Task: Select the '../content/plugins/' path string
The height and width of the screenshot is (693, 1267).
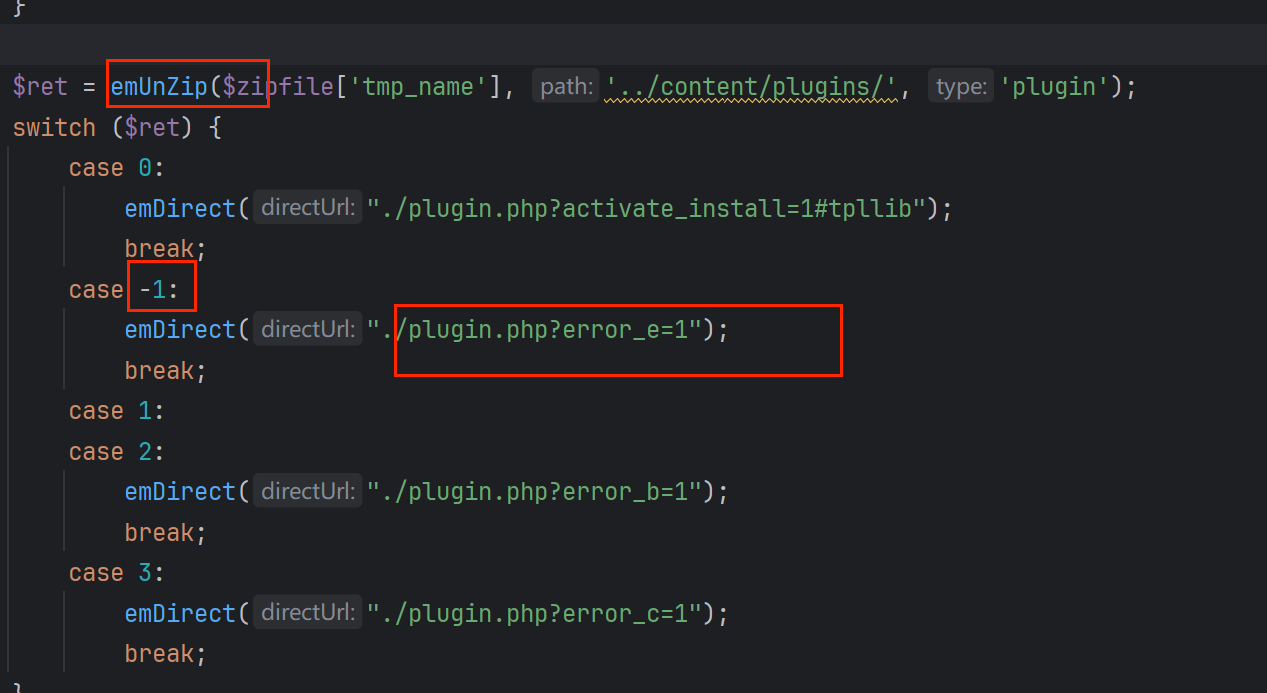Action: (751, 87)
